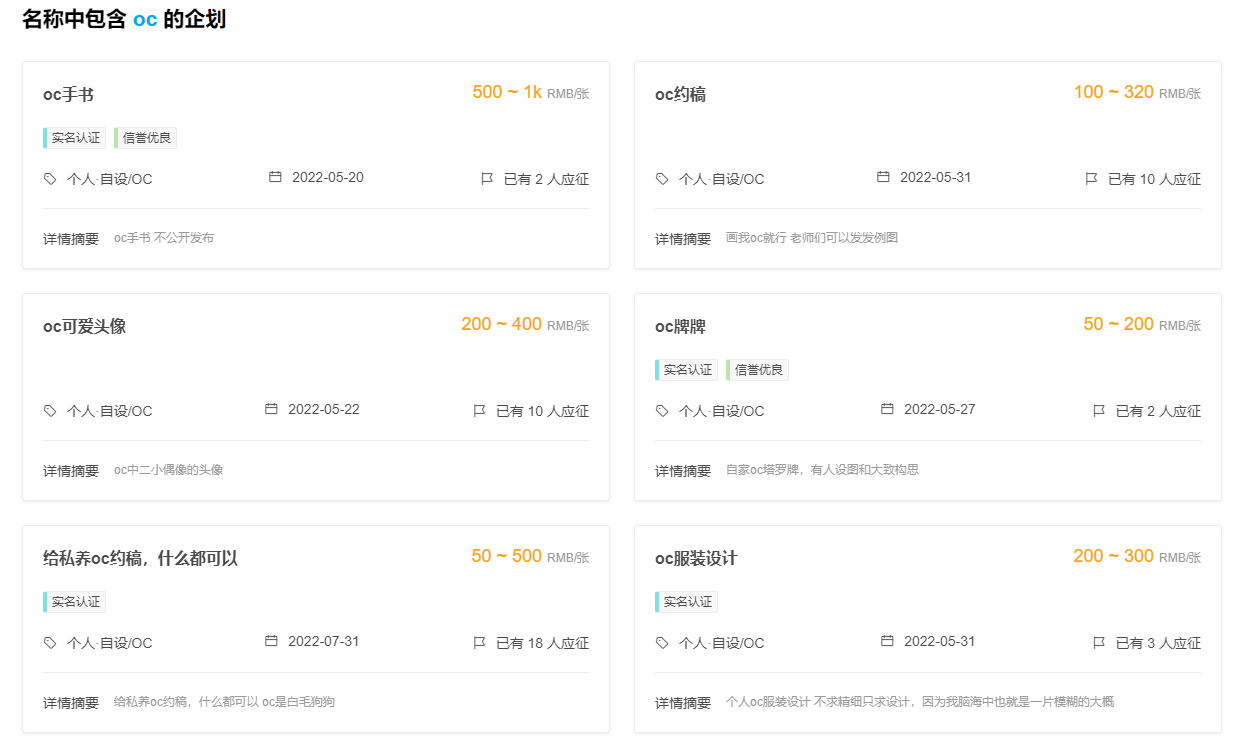
Task: Click the flag icon in the oc约稿 card
Action: (1091, 179)
